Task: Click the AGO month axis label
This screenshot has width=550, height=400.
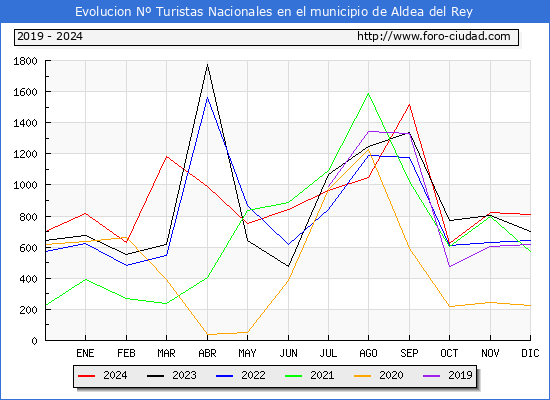Action: 368,353
